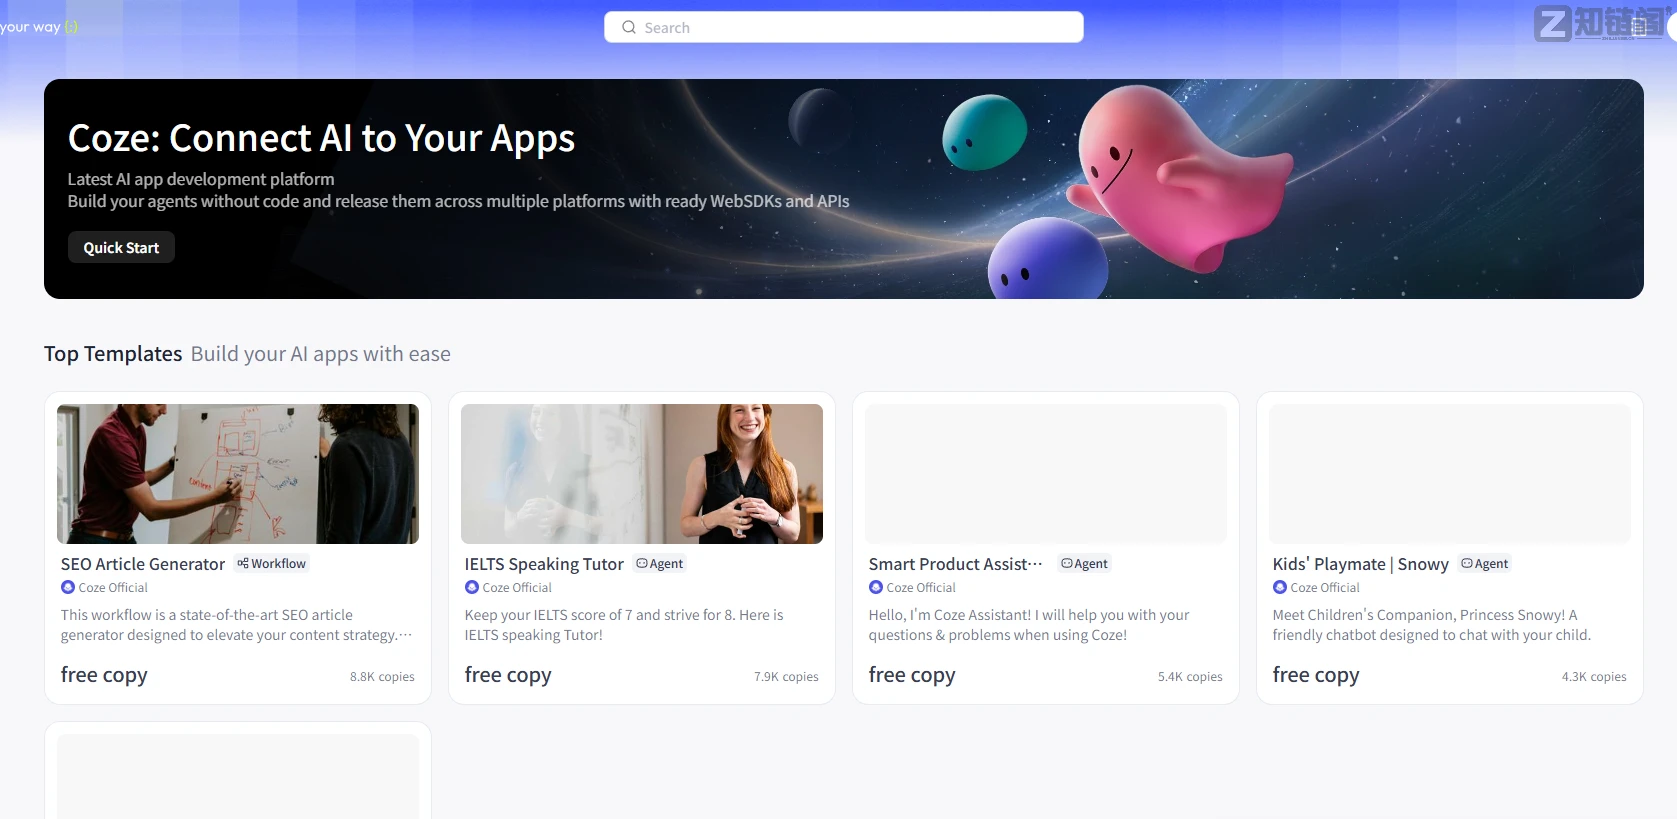Click Coze Official icon under IELTS Speaking Tutor
This screenshot has height=819, width=1677.
tap(472, 587)
